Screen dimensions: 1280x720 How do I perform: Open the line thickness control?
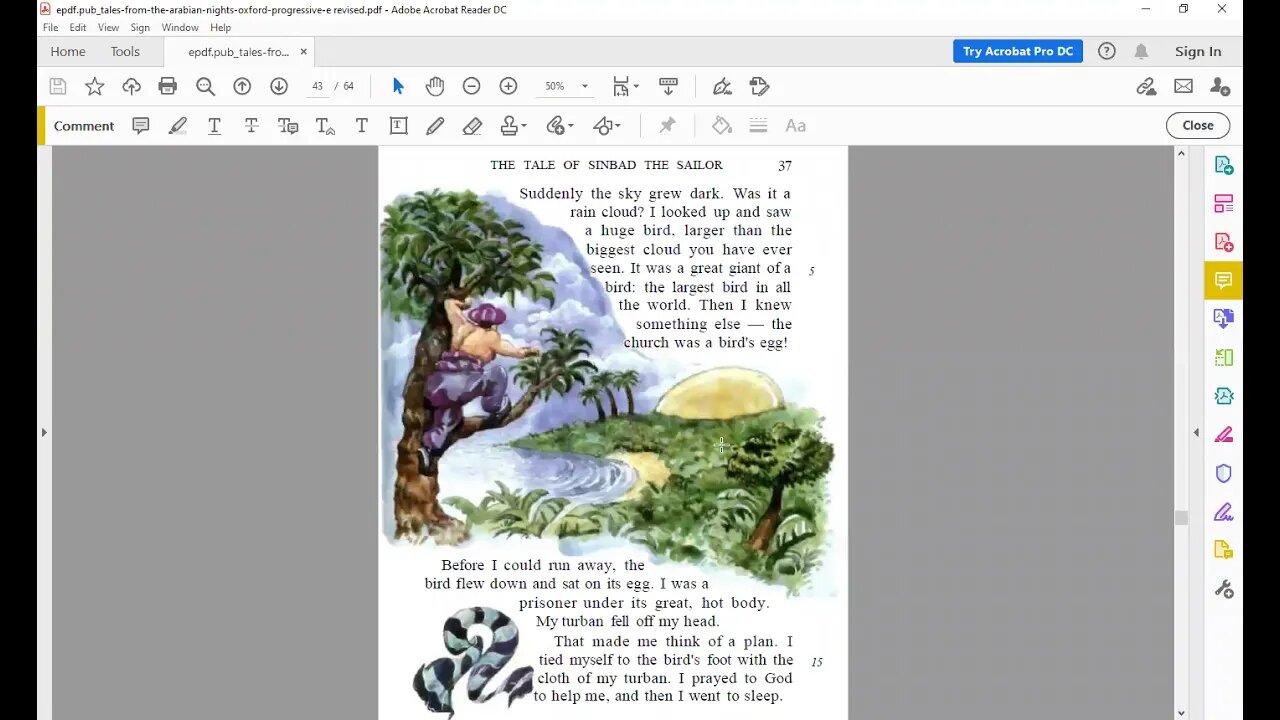[758, 126]
